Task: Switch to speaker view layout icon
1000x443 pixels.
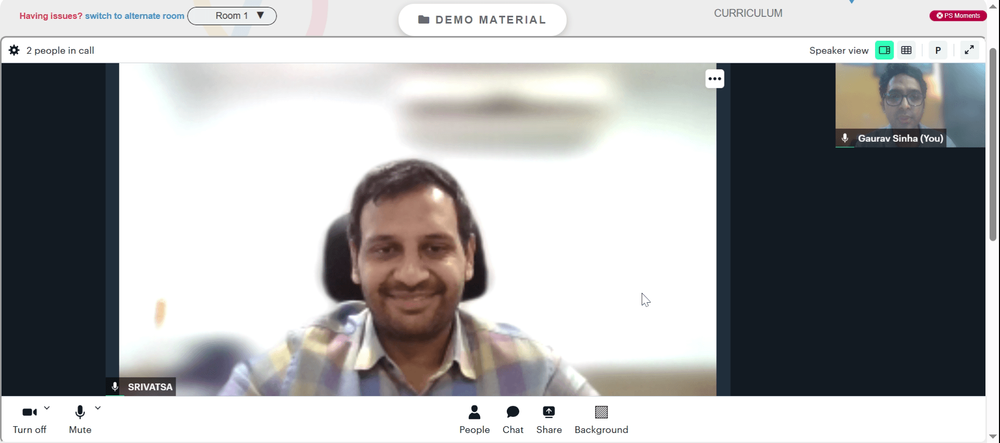Action: pyautogui.click(x=884, y=50)
